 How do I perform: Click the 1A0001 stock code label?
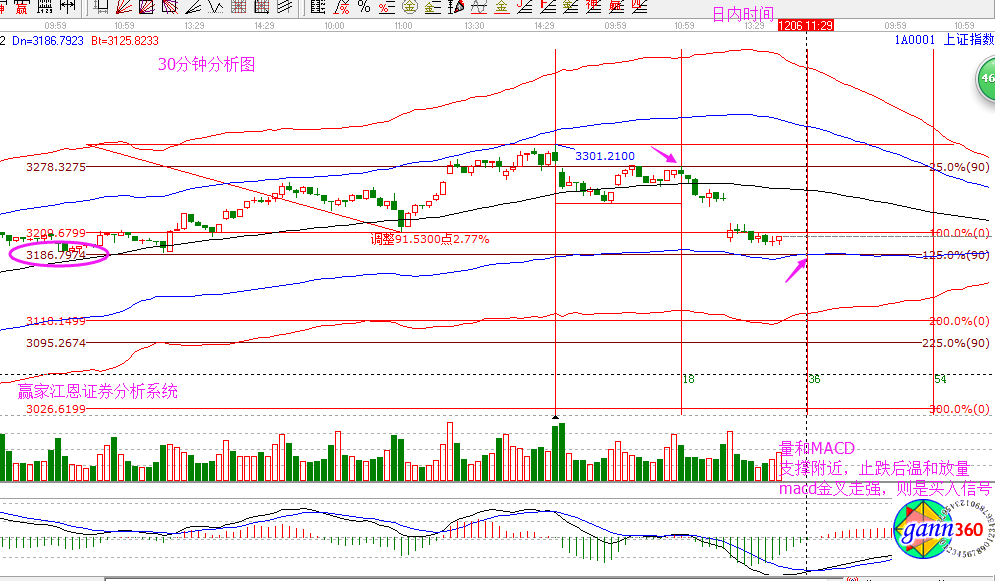point(915,40)
